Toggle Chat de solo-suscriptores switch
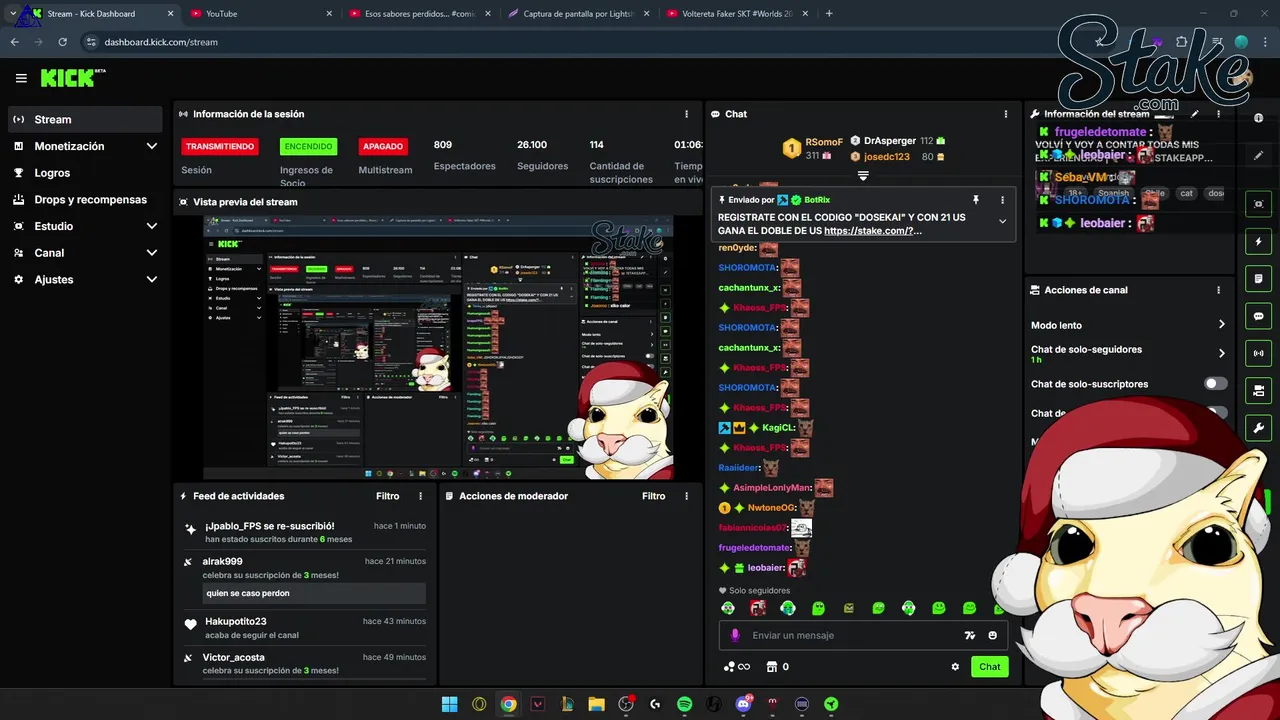This screenshot has height=720, width=1280. 1216,384
